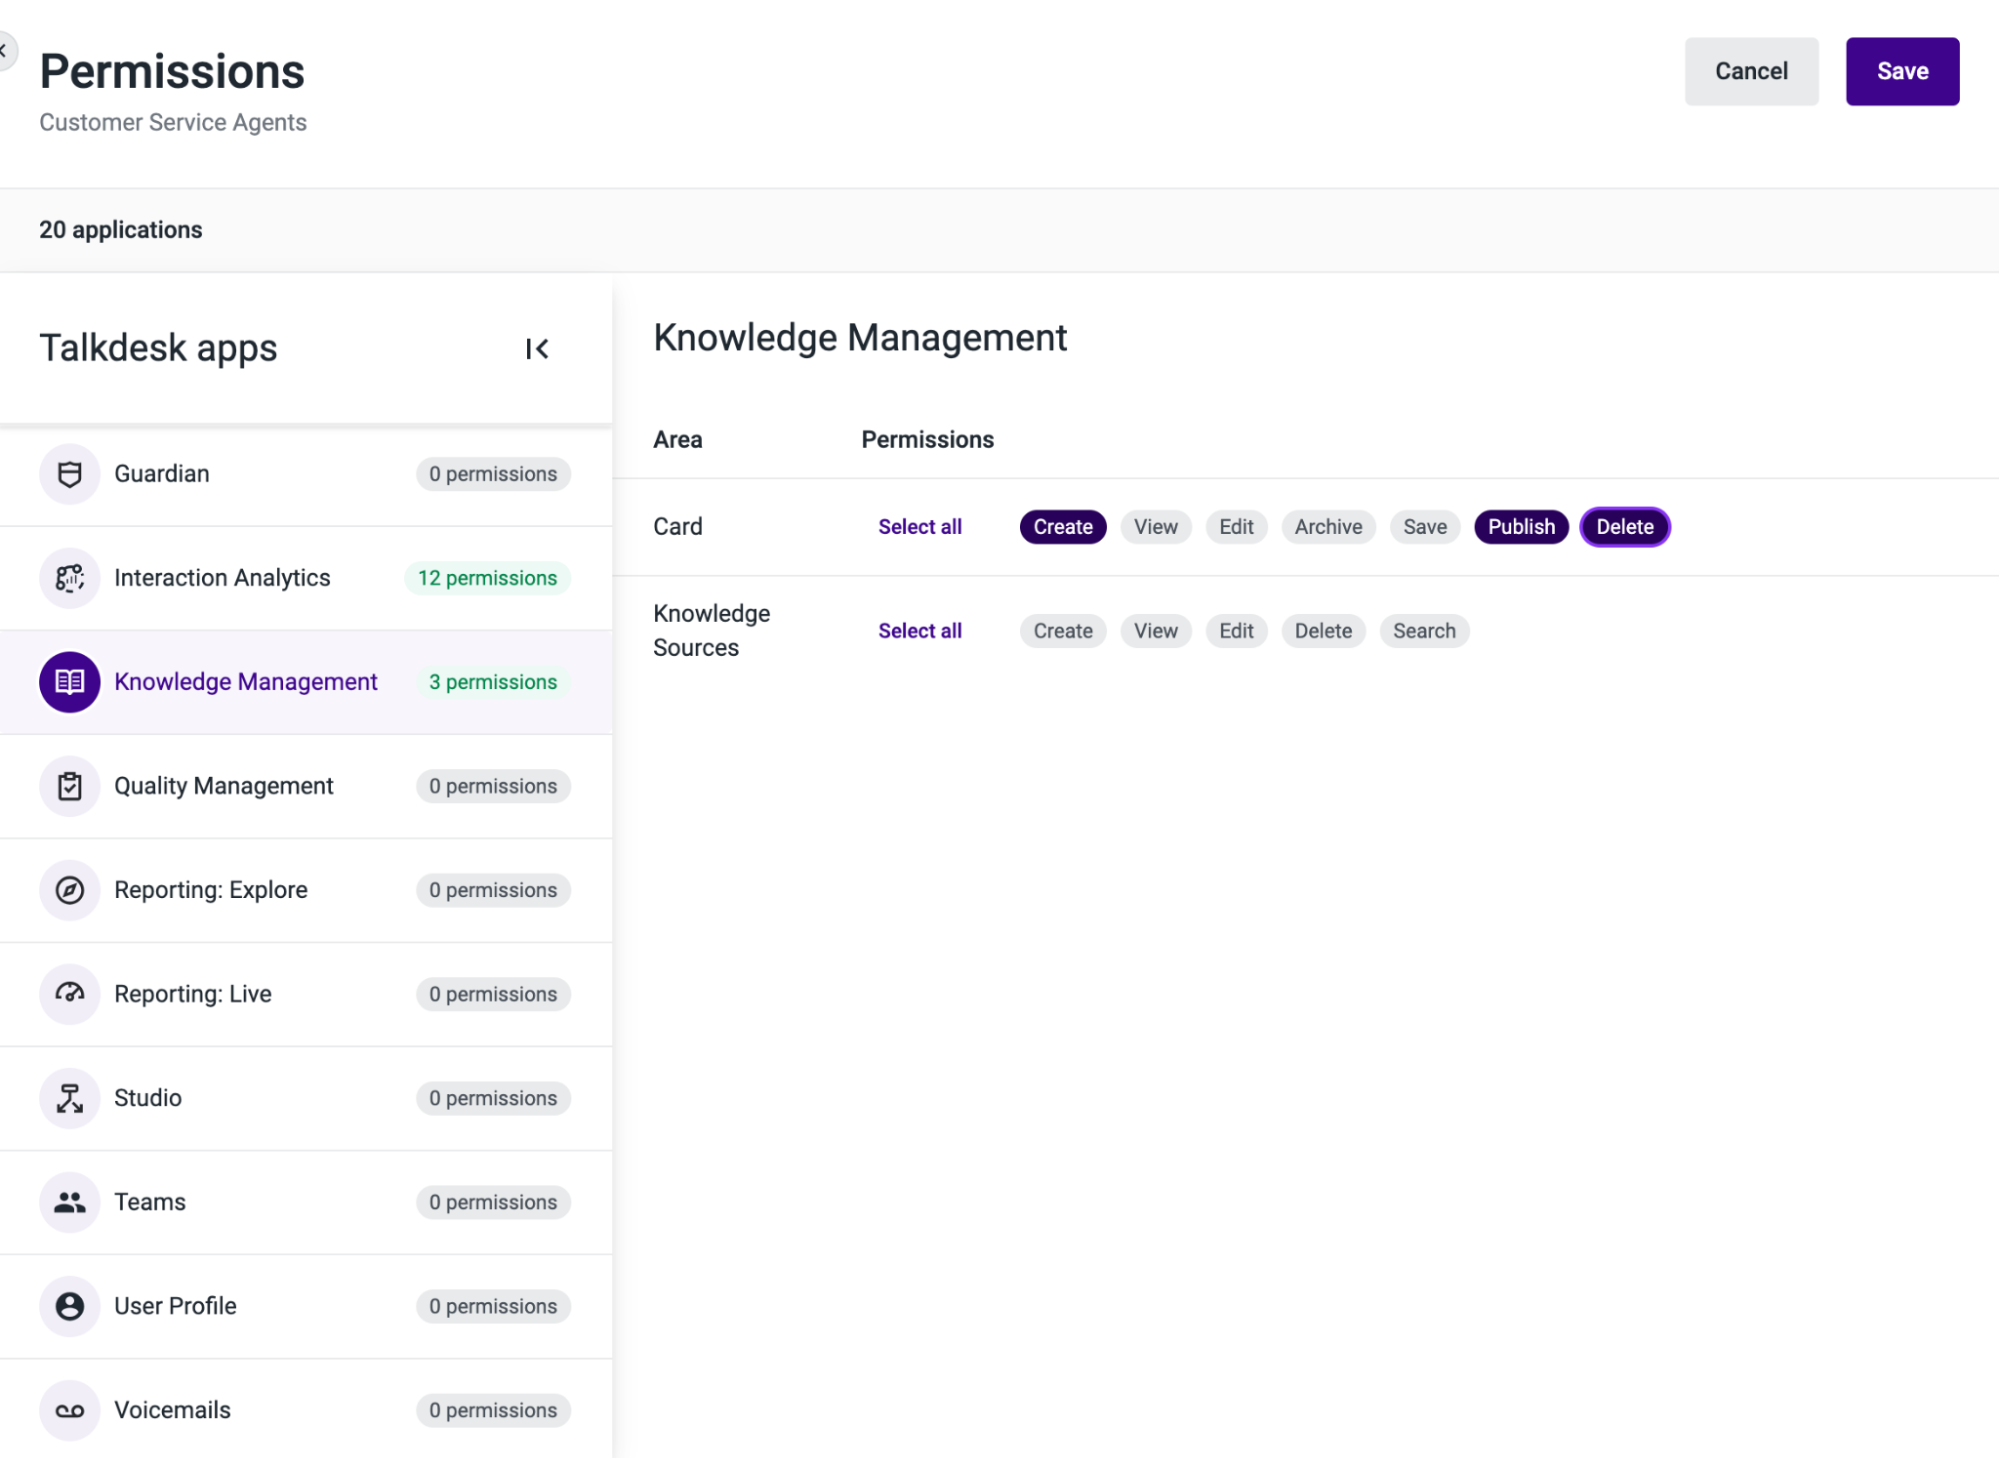Enable Card Archive permission
The image size is (1999, 1459).
(1328, 527)
